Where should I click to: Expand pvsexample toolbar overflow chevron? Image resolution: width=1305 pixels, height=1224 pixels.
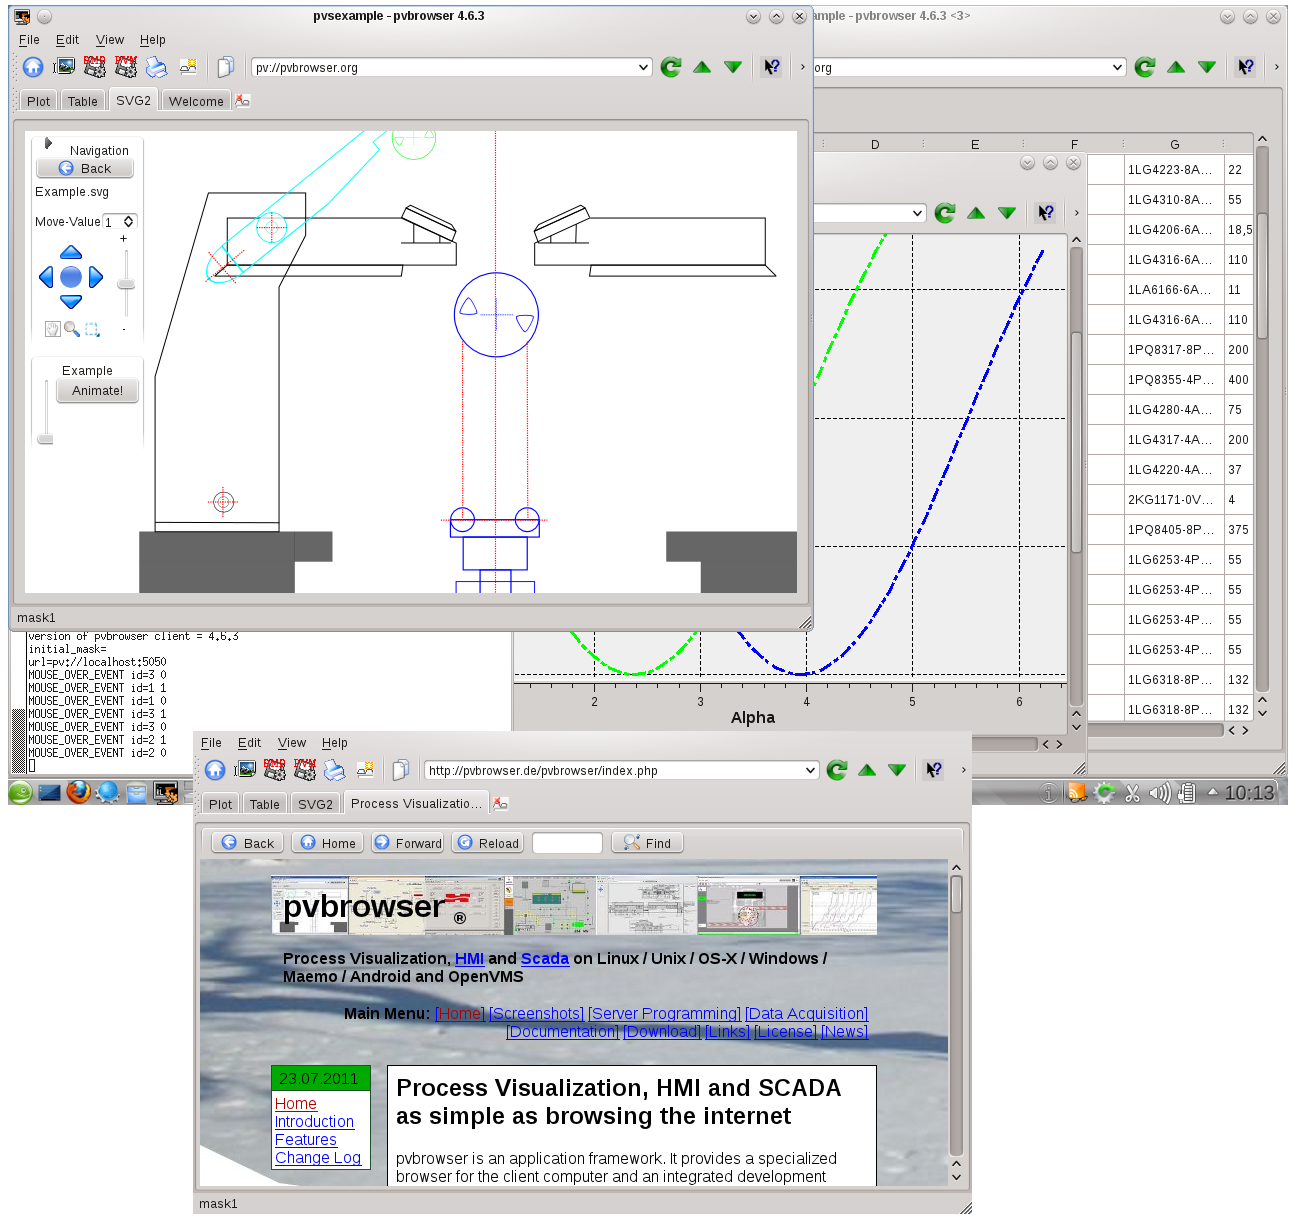click(x=802, y=67)
